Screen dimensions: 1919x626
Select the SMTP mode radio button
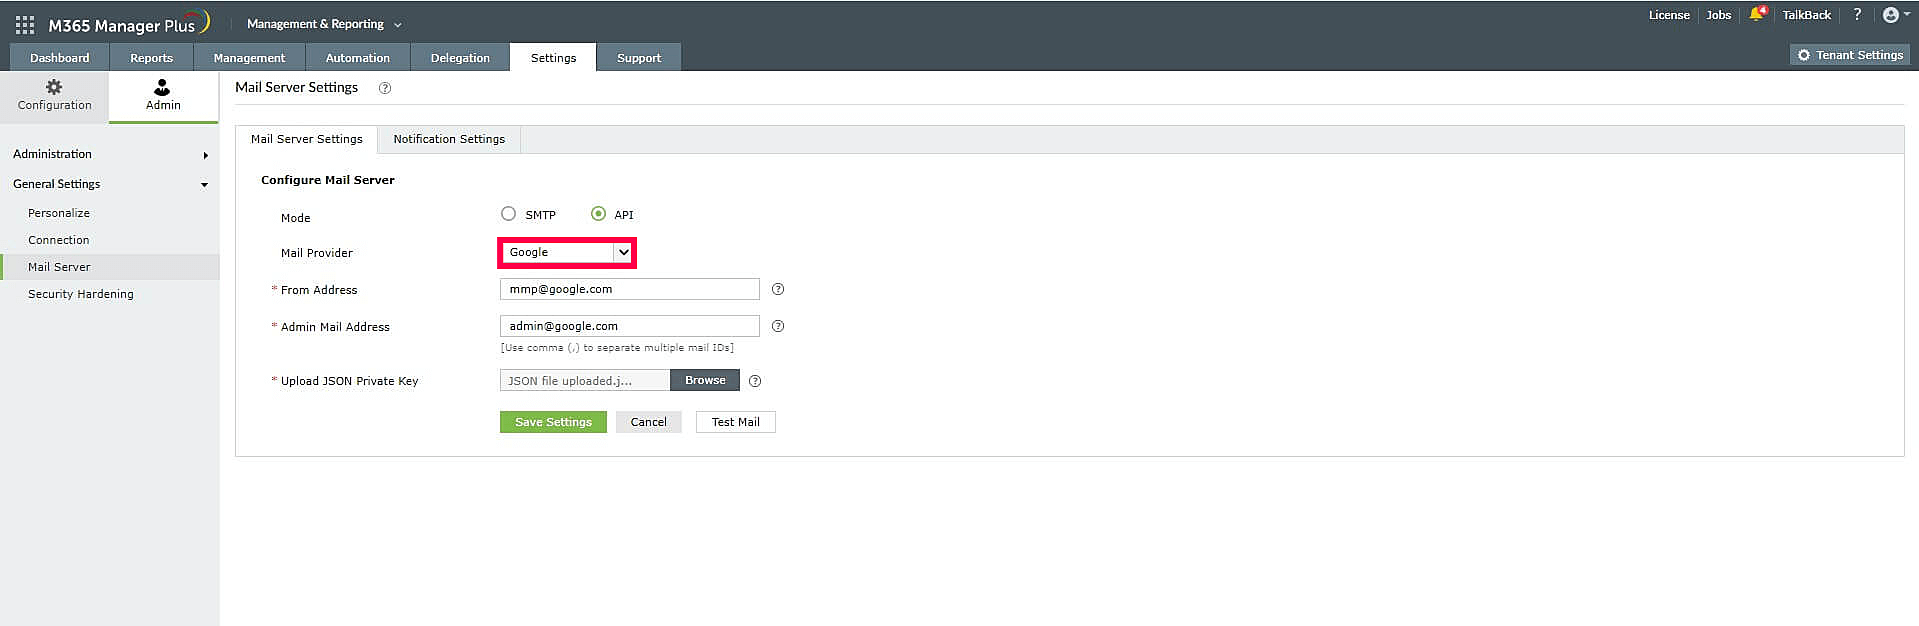[x=509, y=214]
